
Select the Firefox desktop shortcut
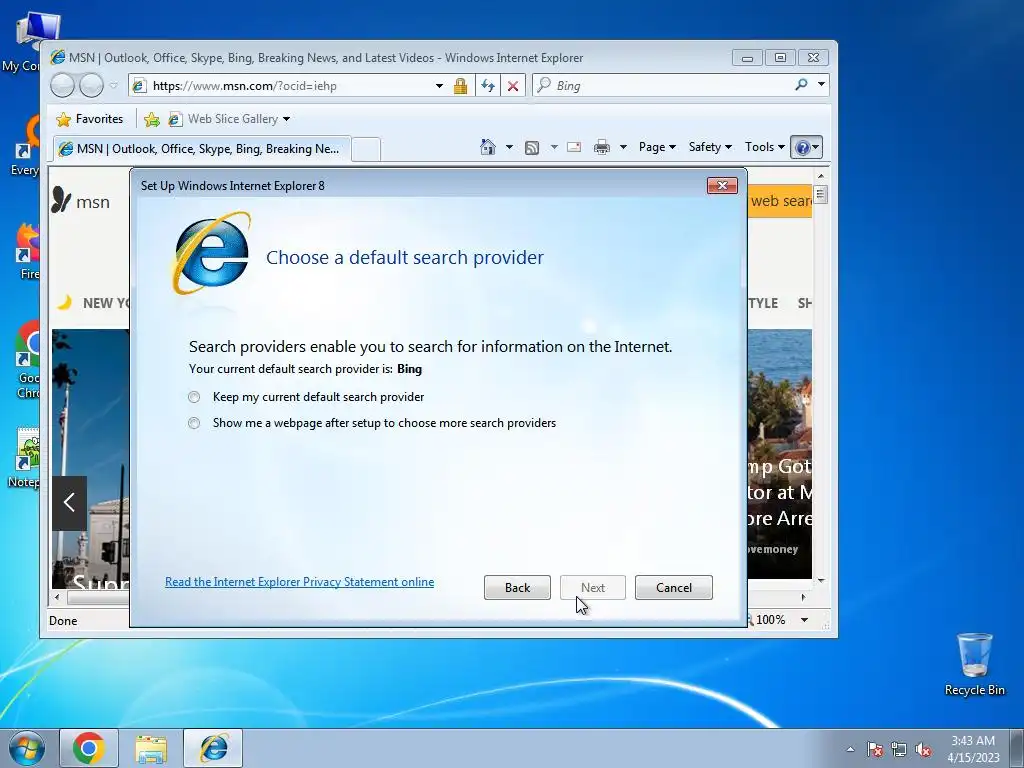27,252
